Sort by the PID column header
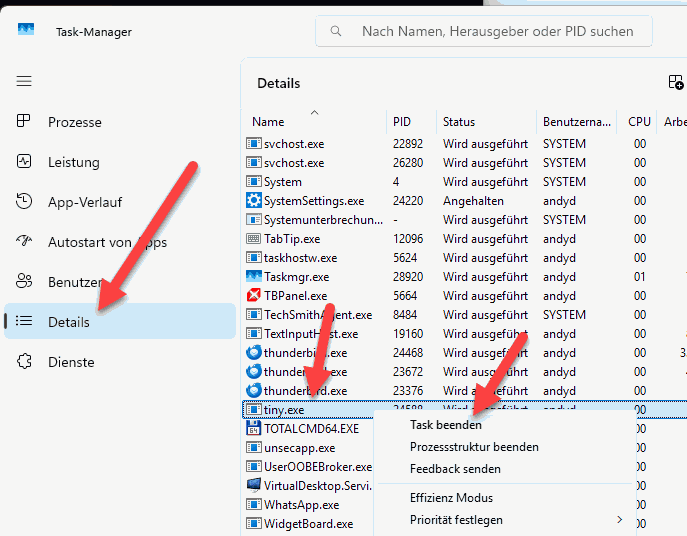 pyautogui.click(x=402, y=121)
